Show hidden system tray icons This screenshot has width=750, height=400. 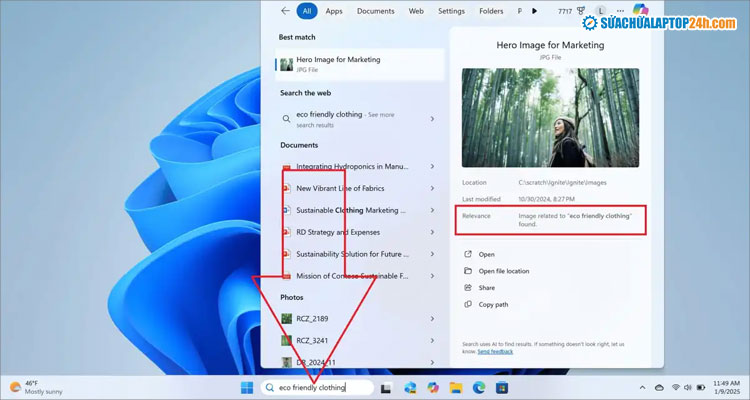tap(642, 388)
